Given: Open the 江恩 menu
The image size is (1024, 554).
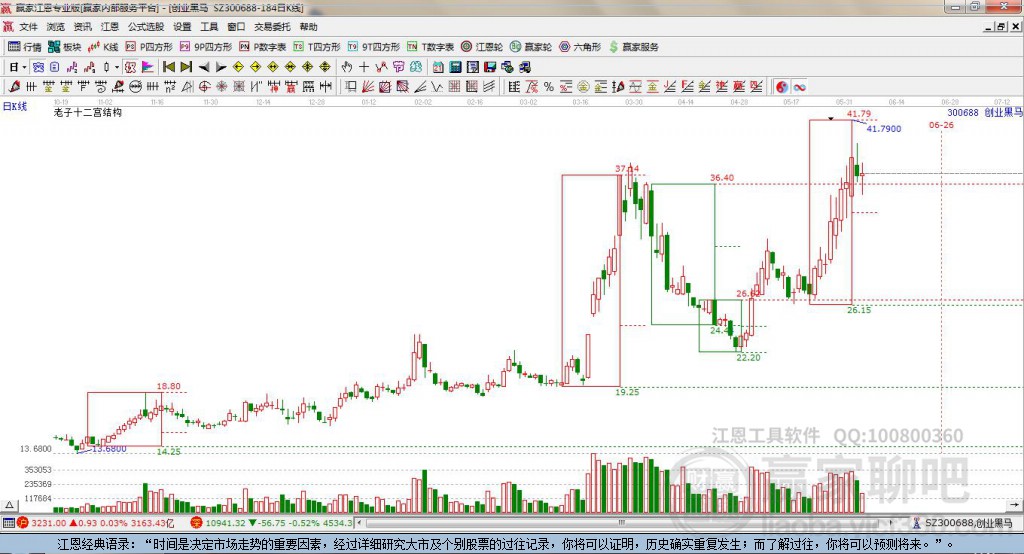Looking at the screenshot, I should pos(110,27).
